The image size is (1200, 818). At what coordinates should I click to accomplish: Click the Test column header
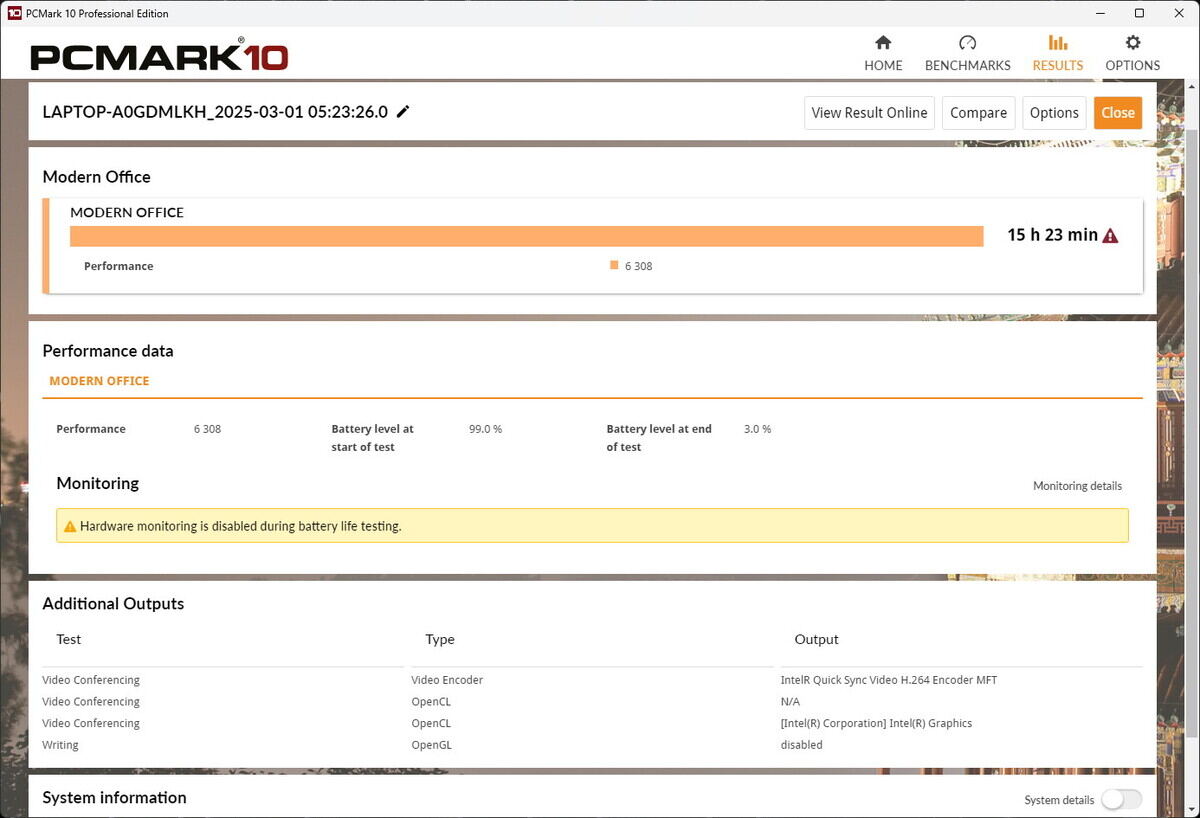(68, 639)
